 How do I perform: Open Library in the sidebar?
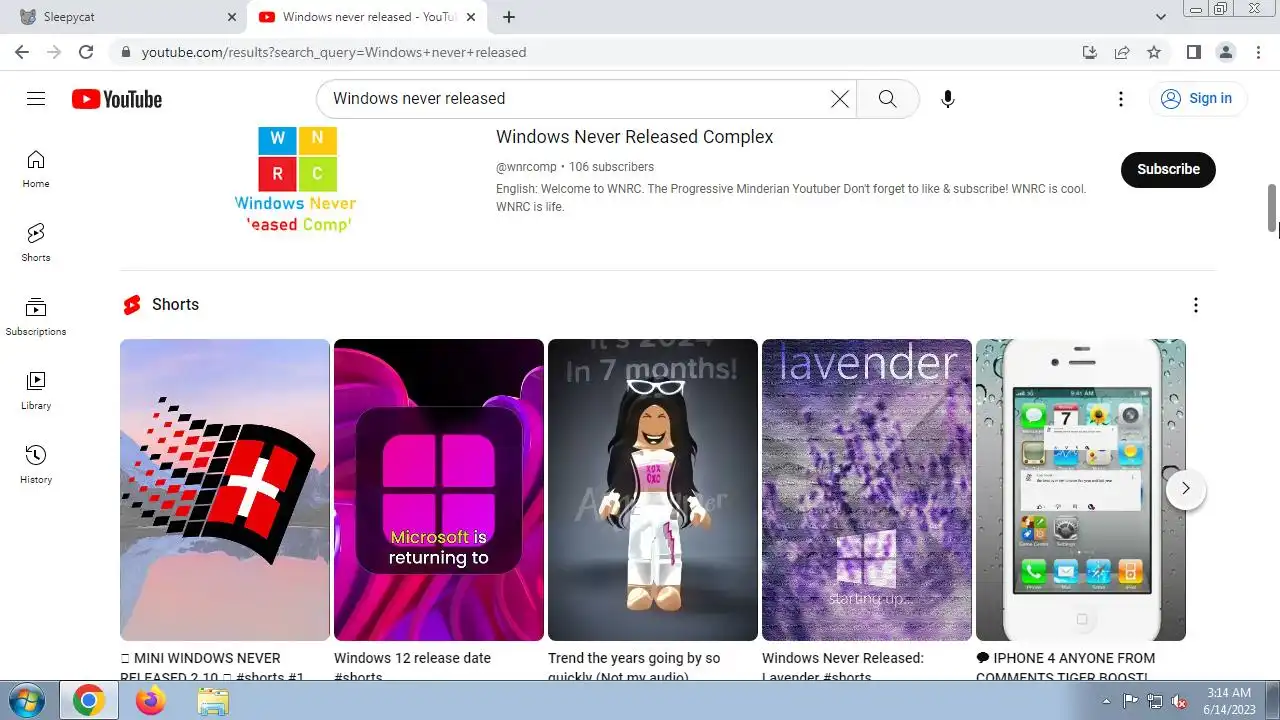tap(36, 390)
